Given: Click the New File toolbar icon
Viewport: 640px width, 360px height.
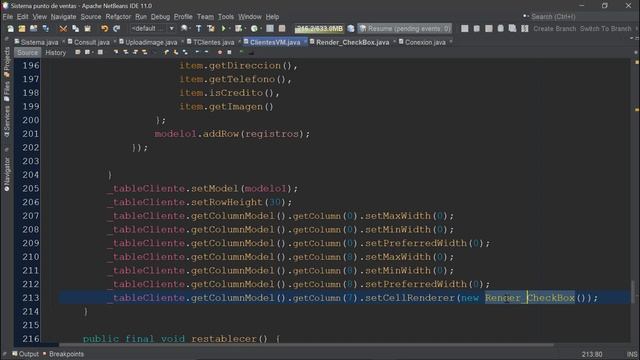Looking at the screenshot, I should 10,29.
